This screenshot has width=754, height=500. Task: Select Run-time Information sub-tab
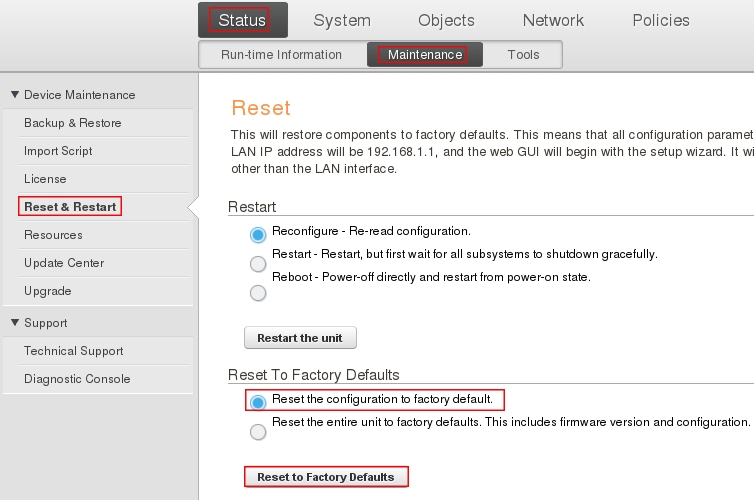281,55
